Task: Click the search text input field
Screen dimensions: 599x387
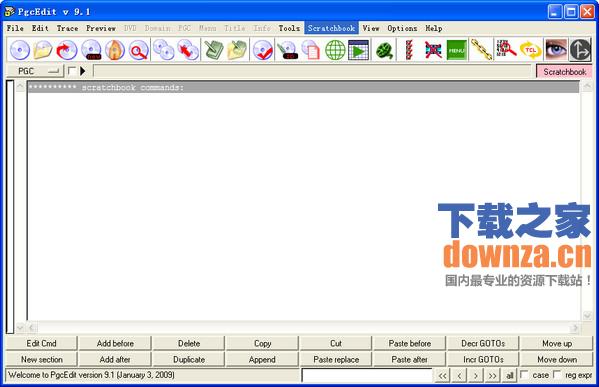Action: (367, 375)
